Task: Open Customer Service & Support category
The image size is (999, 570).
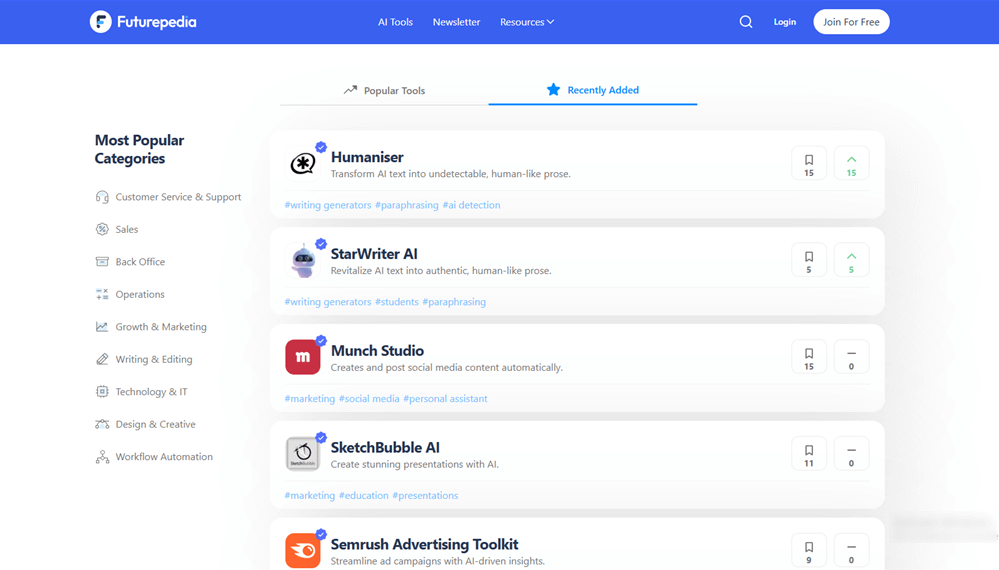Action: point(178,197)
